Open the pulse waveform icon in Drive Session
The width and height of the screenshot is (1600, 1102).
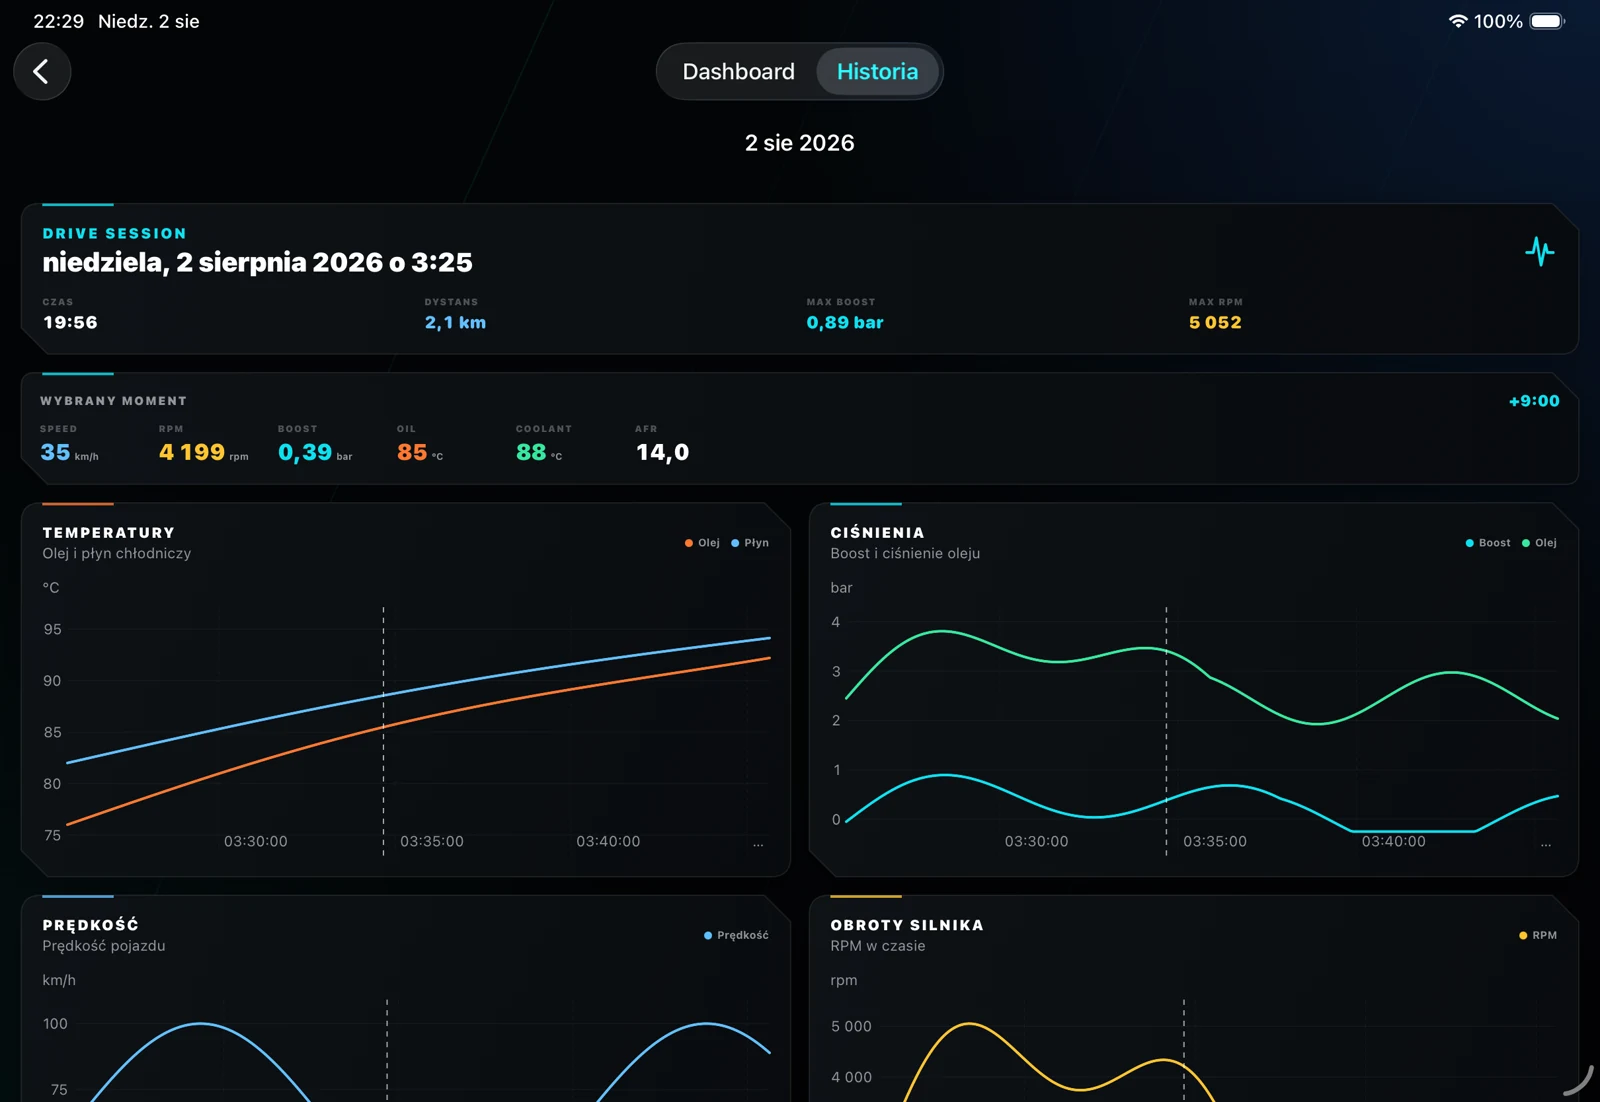tap(1540, 251)
